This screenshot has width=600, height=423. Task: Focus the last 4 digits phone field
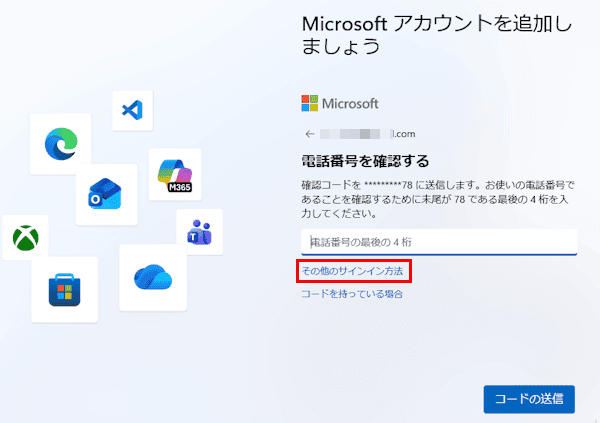[439, 242]
